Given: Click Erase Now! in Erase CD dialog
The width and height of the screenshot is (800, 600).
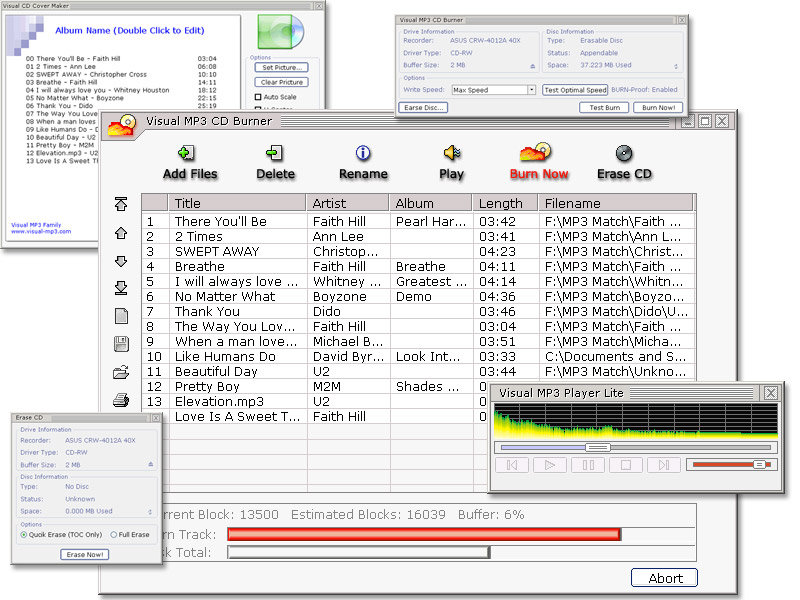Looking at the screenshot, I should pyautogui.click(x=85, y=555).
